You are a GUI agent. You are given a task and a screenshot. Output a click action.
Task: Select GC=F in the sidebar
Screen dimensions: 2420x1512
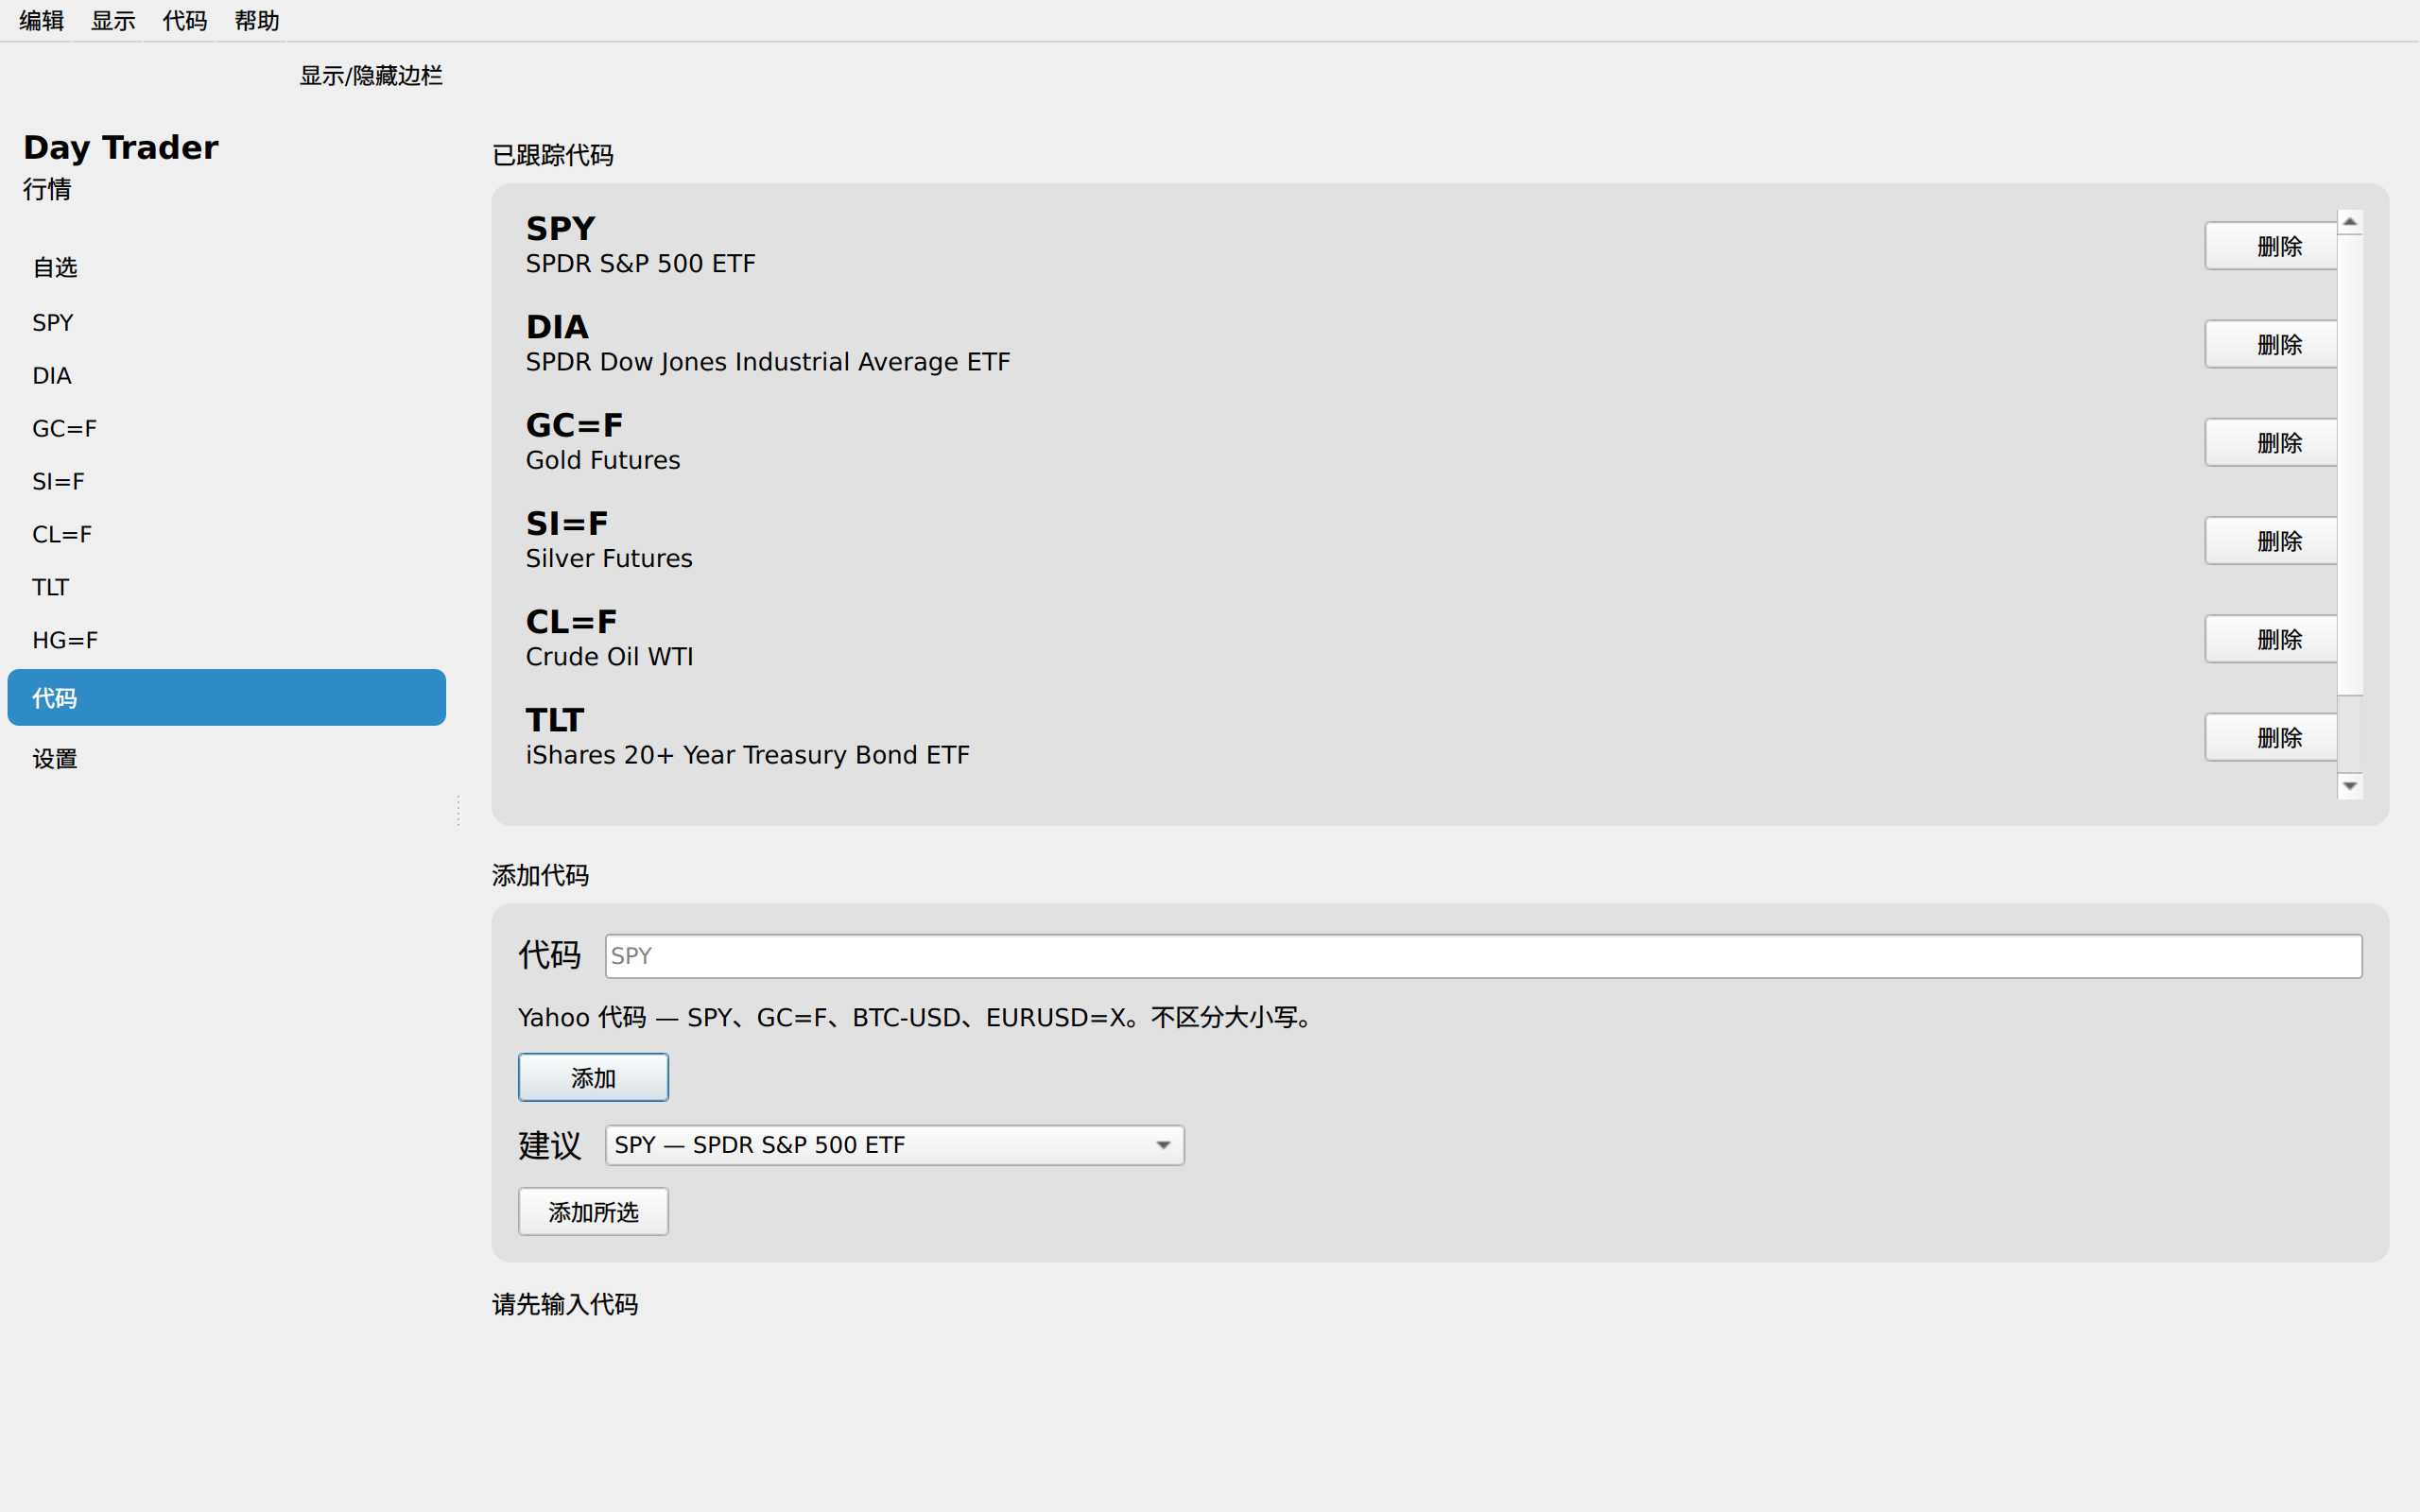pyautogui.click(x=226, y=429)
